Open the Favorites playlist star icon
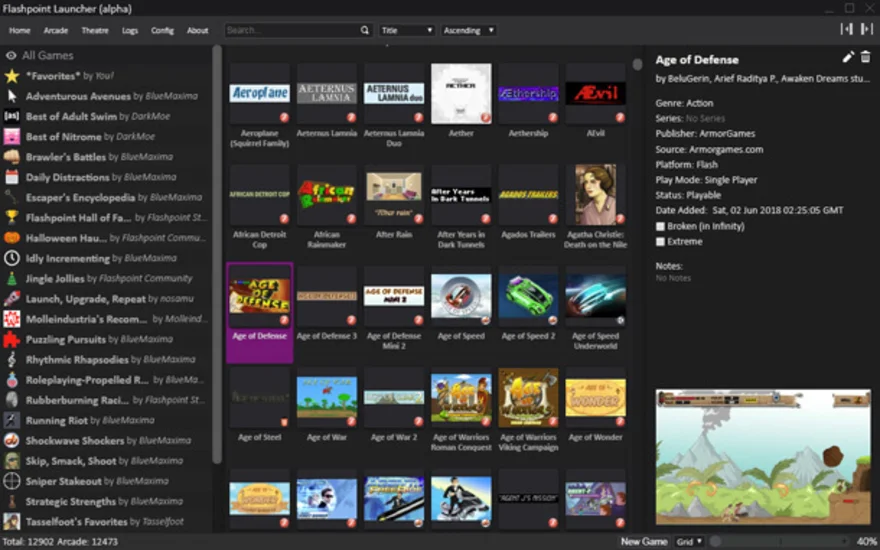The height and width of the screenshot is (550, 880). tap(12, 76)
